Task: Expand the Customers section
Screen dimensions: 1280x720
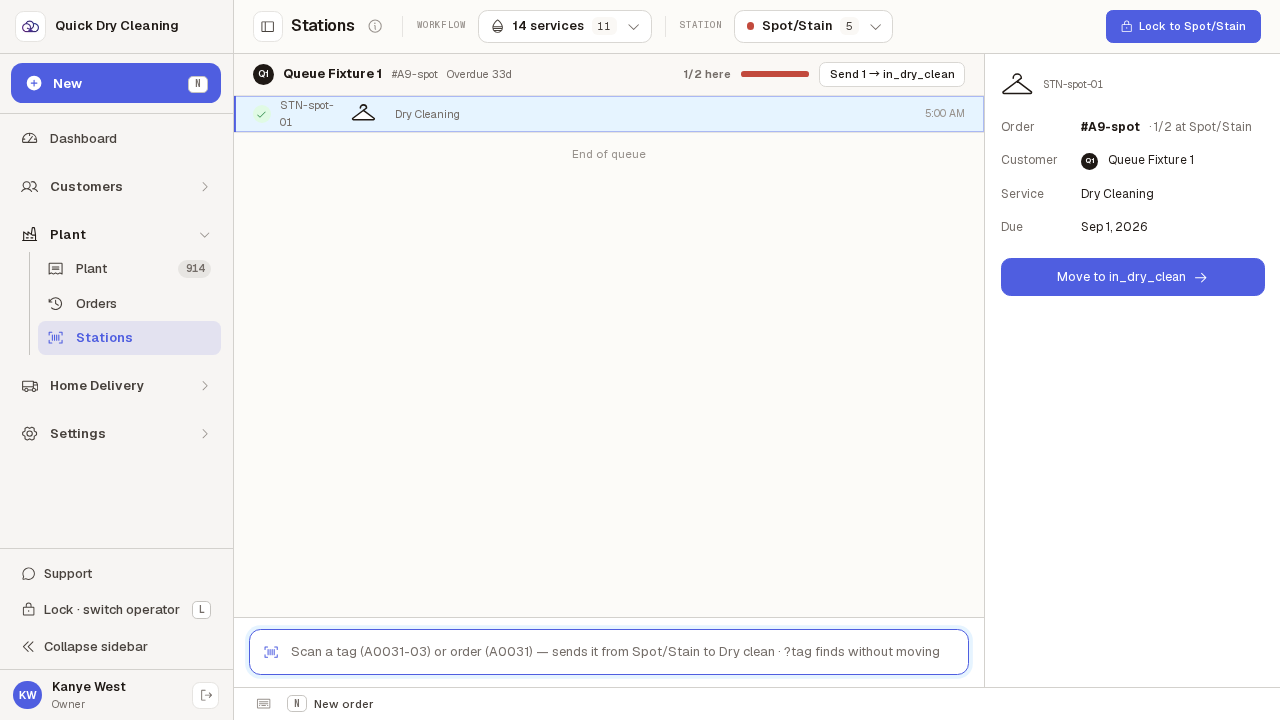Action: coord(117,186)
